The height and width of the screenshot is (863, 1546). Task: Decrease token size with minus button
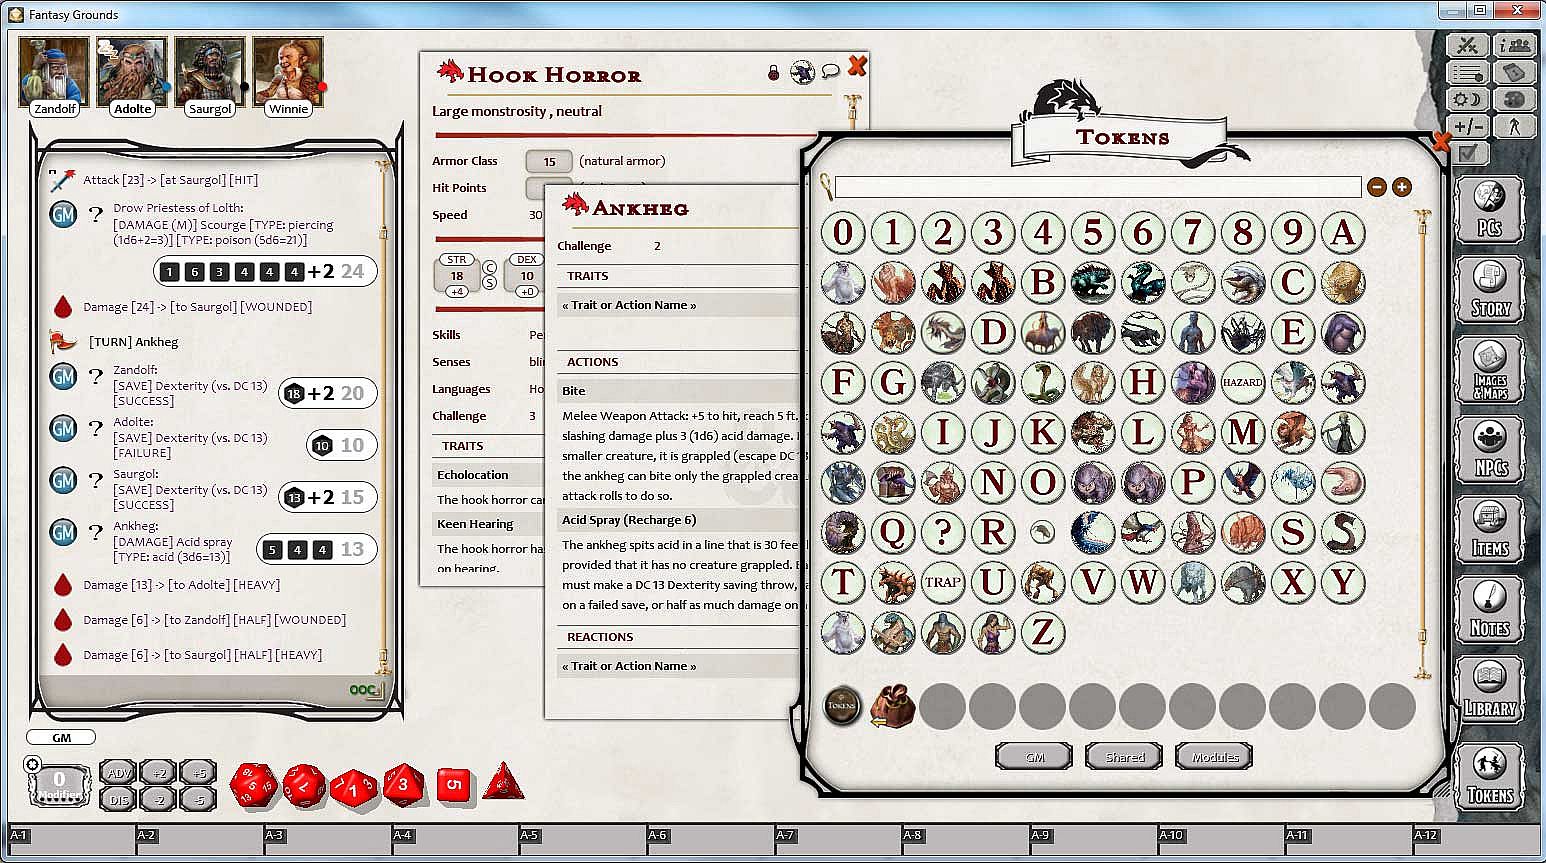[1377, 187]
